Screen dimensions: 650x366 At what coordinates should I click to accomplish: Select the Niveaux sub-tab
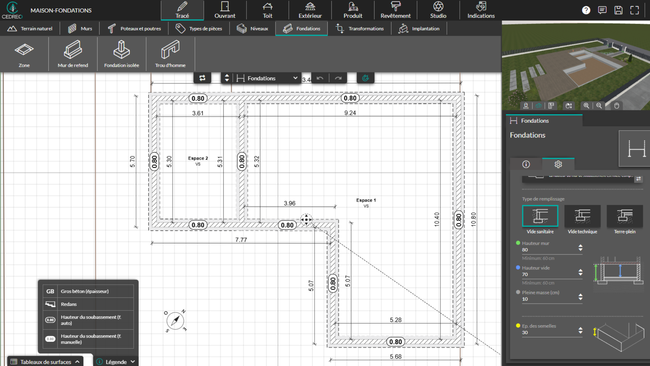pos(252,29)
